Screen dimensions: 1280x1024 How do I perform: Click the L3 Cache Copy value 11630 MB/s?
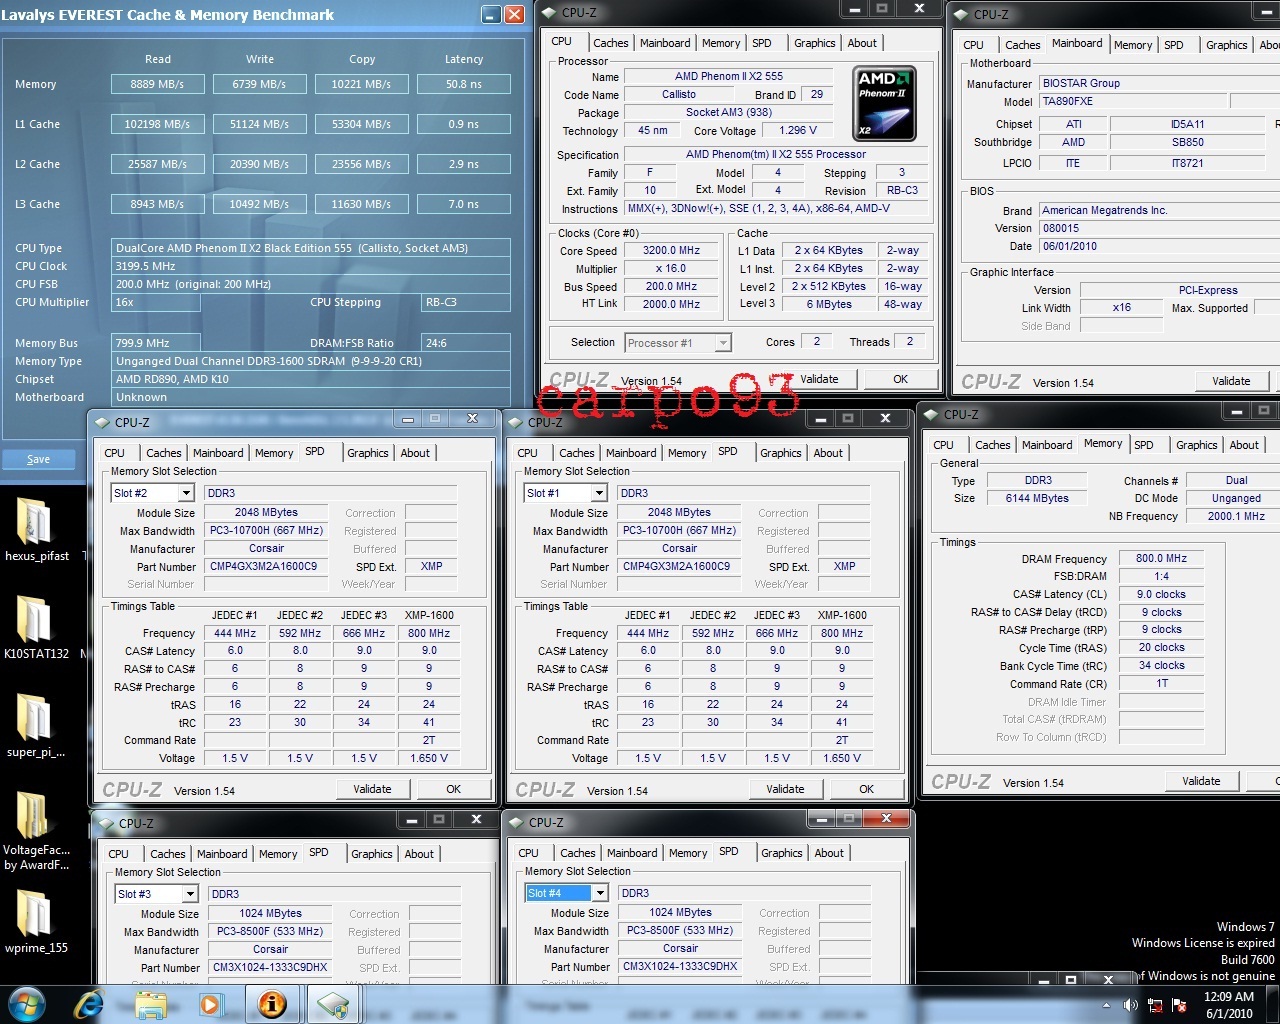tap(361, 204)
